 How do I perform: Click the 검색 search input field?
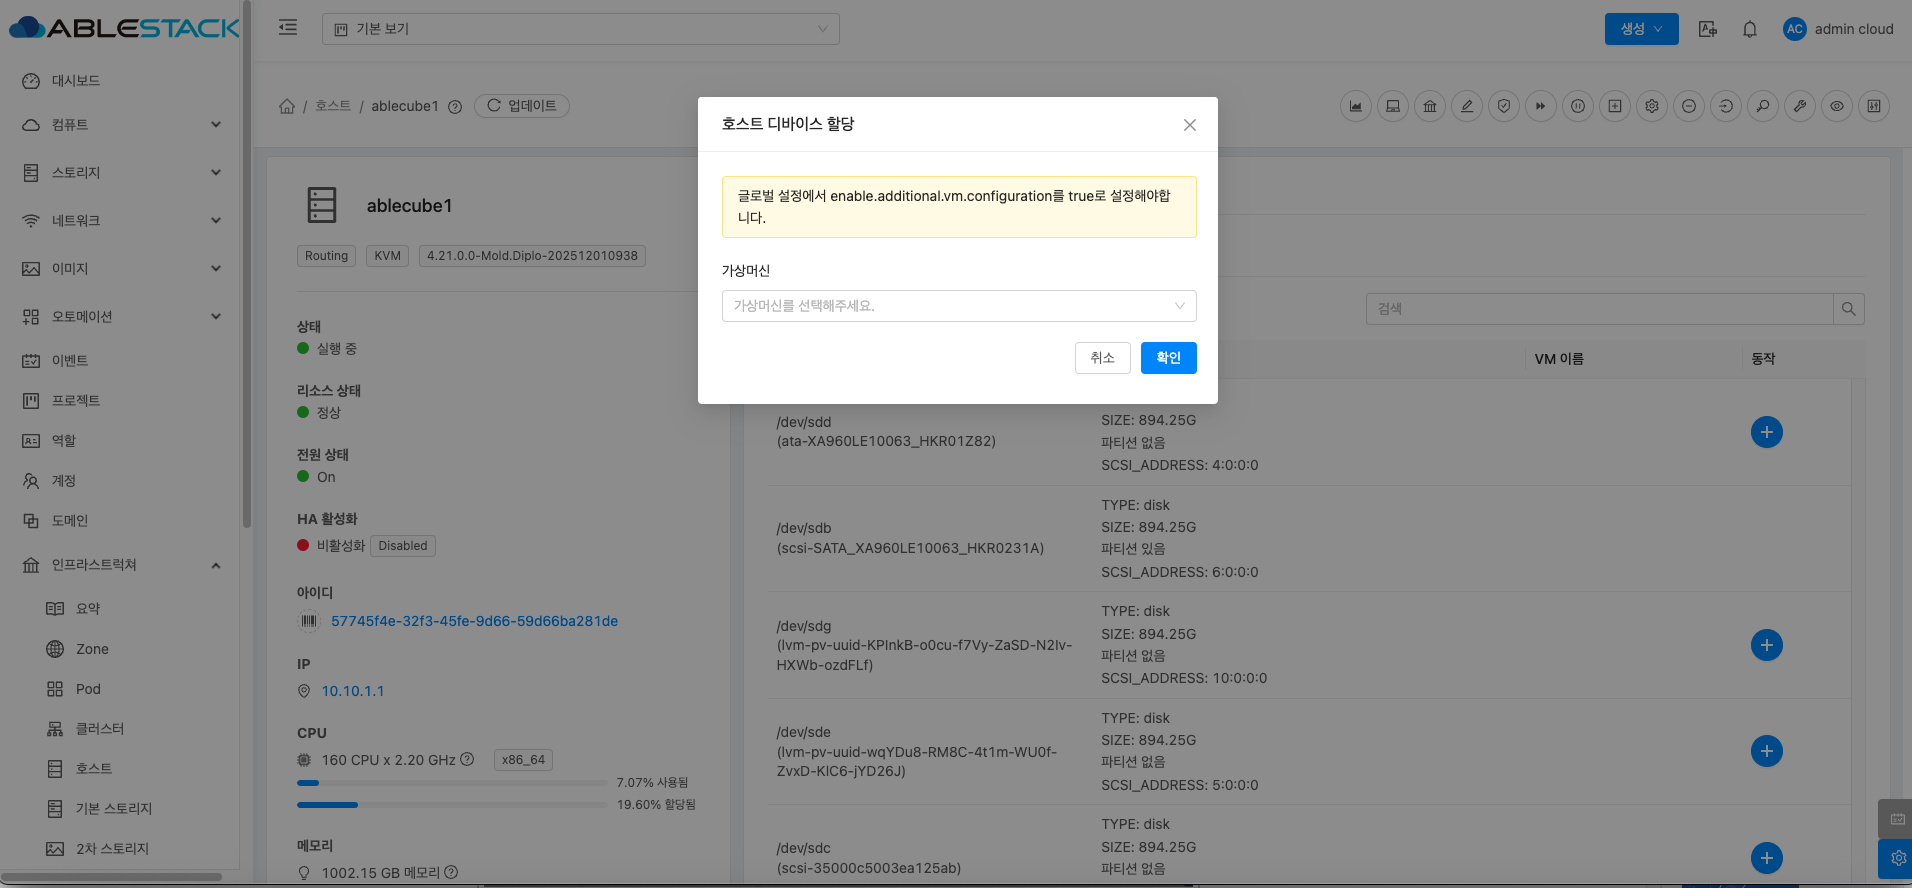1599,309
